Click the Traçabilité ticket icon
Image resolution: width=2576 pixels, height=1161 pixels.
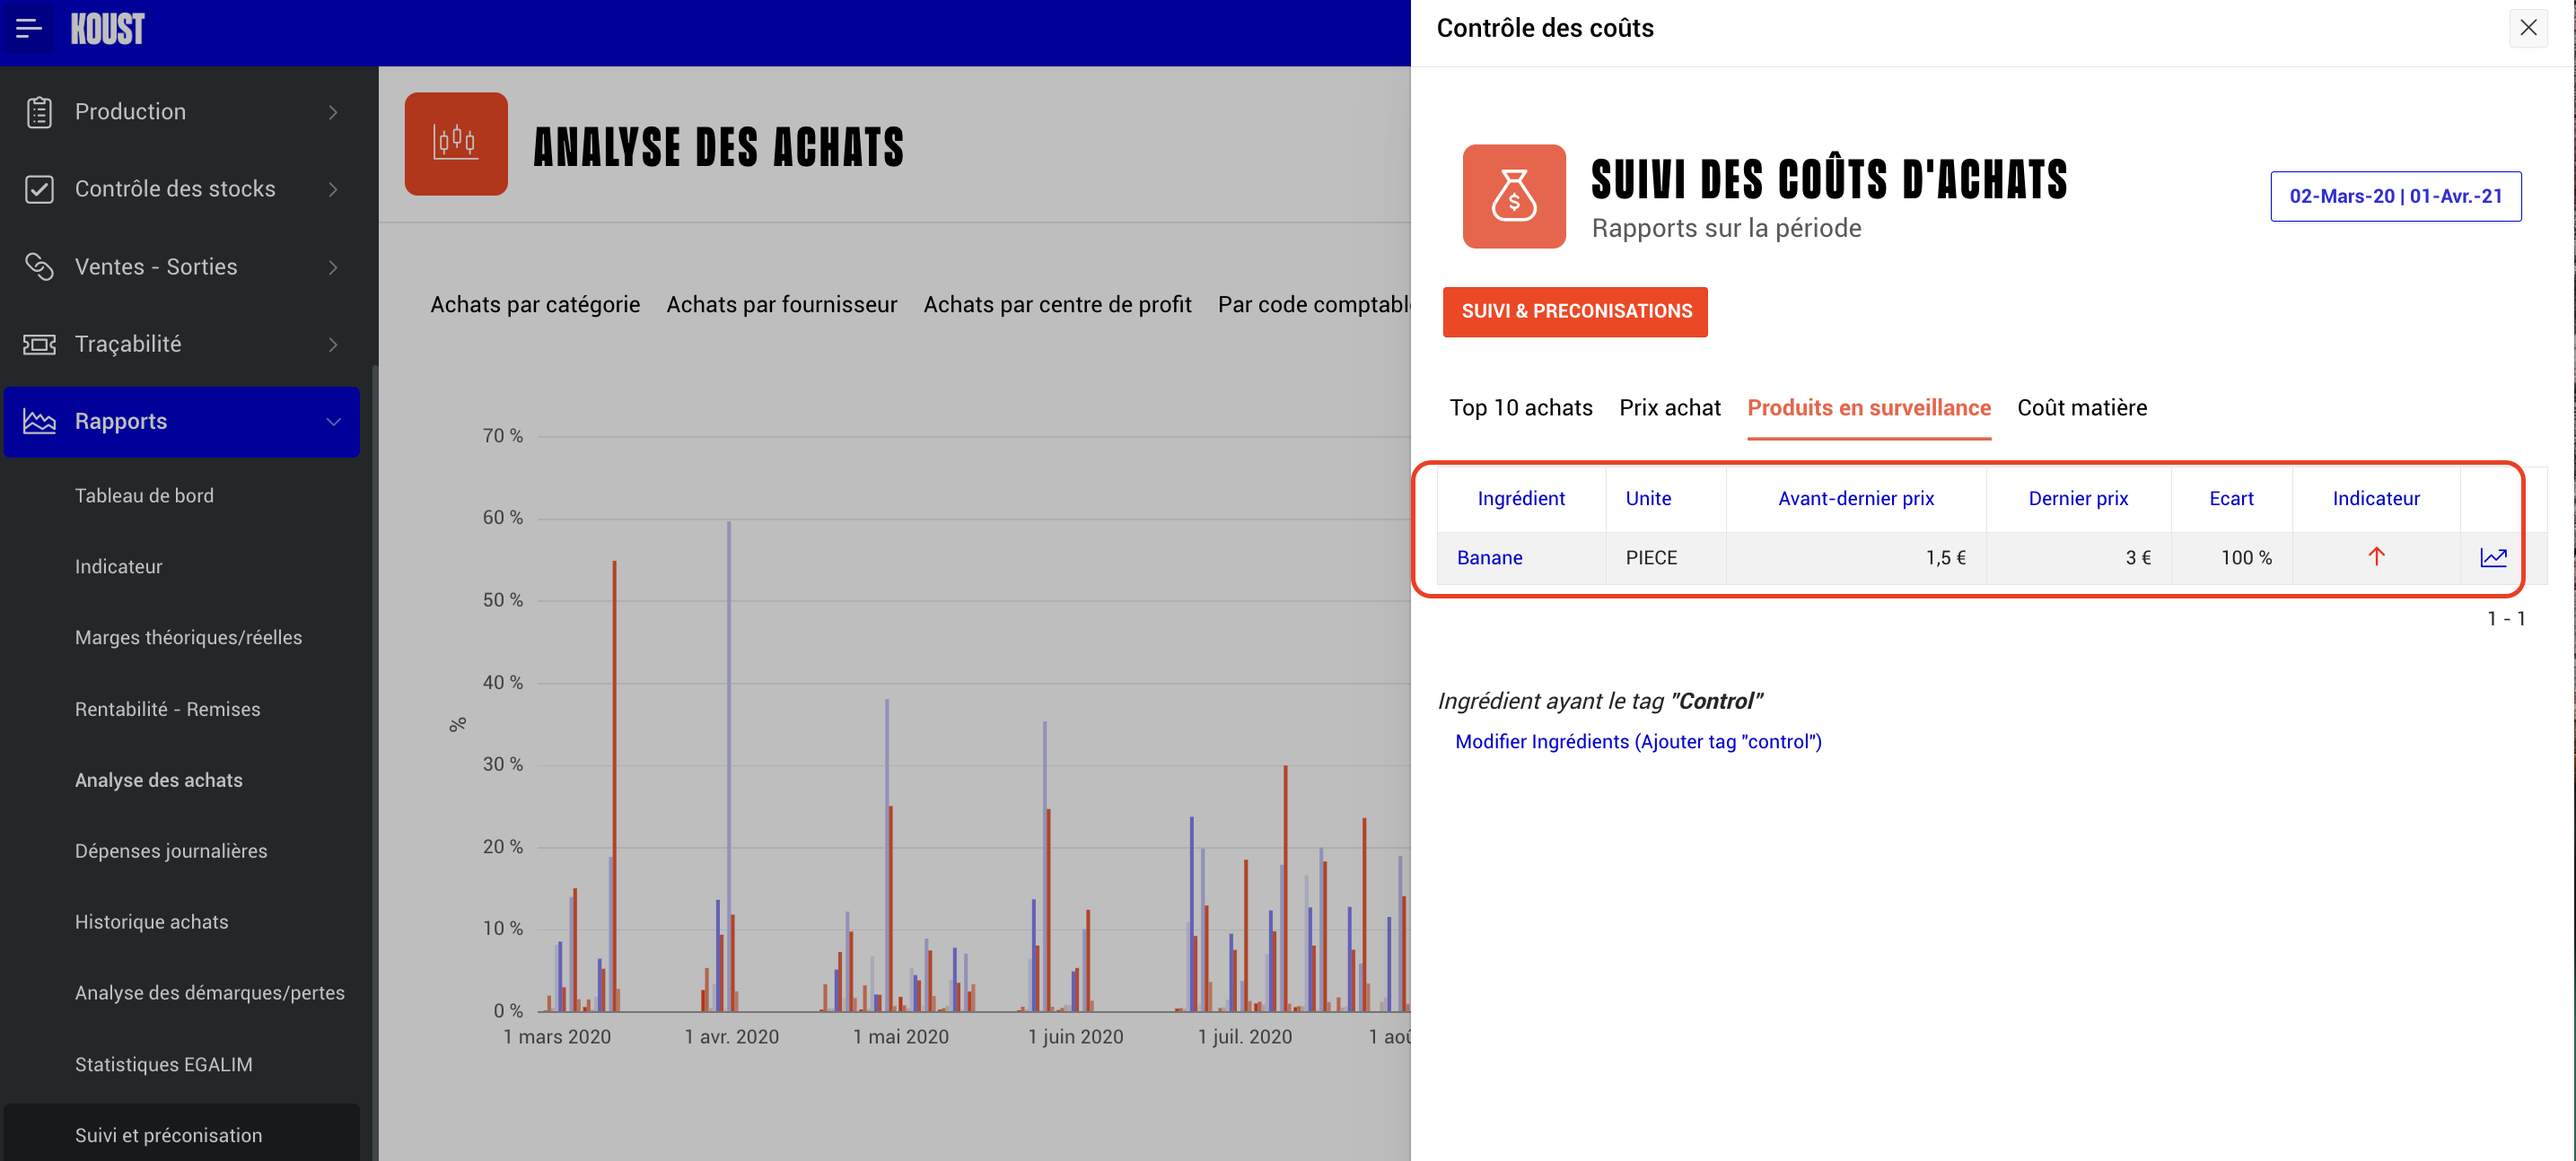[x=39, y=344]
